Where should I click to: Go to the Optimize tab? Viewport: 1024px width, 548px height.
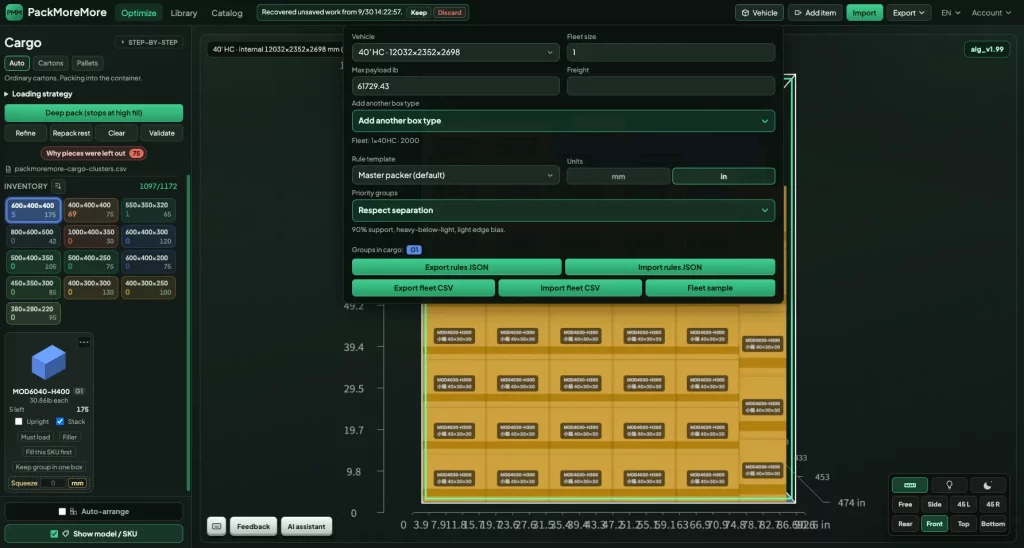(138, 12)
